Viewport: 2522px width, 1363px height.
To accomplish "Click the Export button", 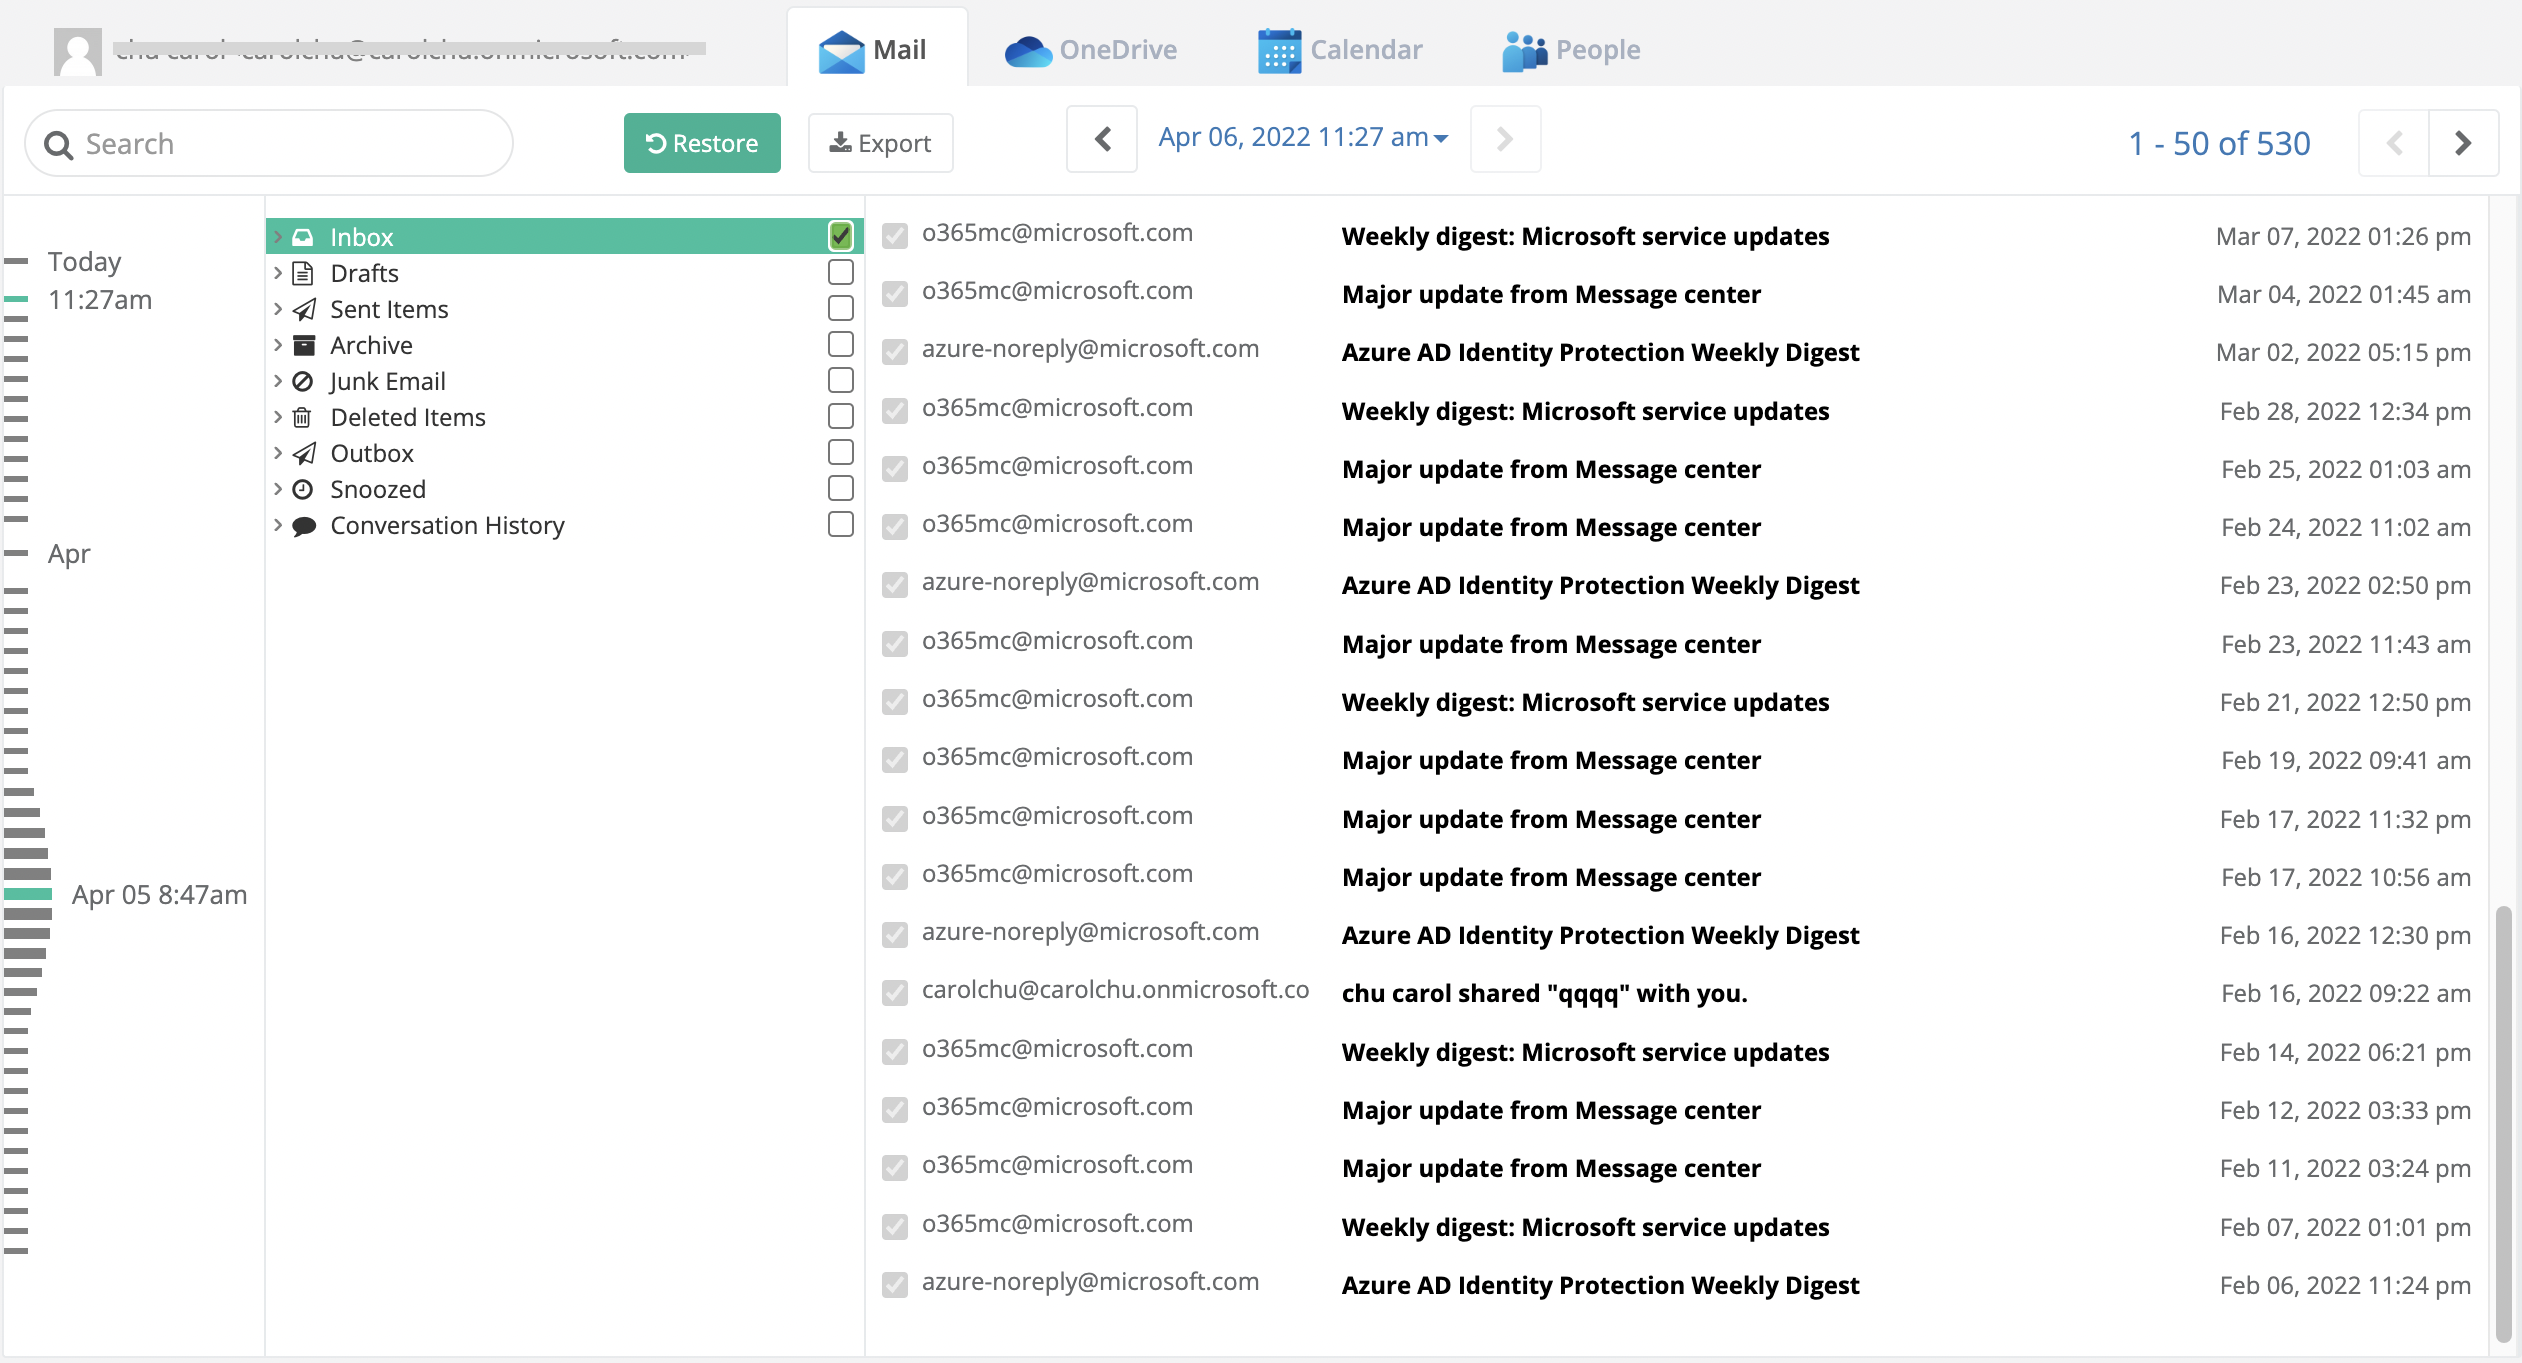I will point(880,143).
